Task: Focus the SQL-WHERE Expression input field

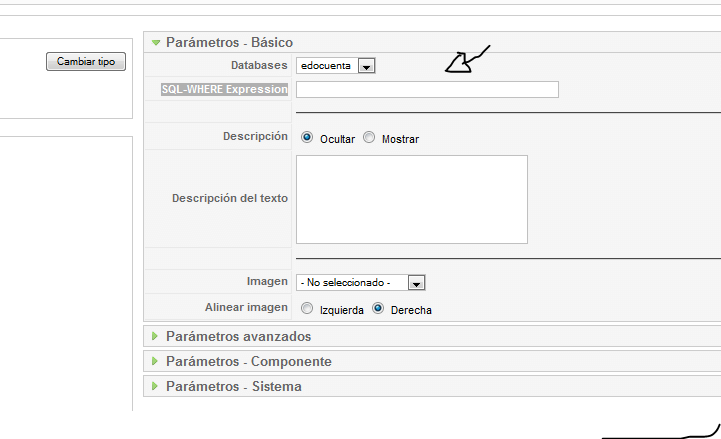Action: tap(427, 90)
